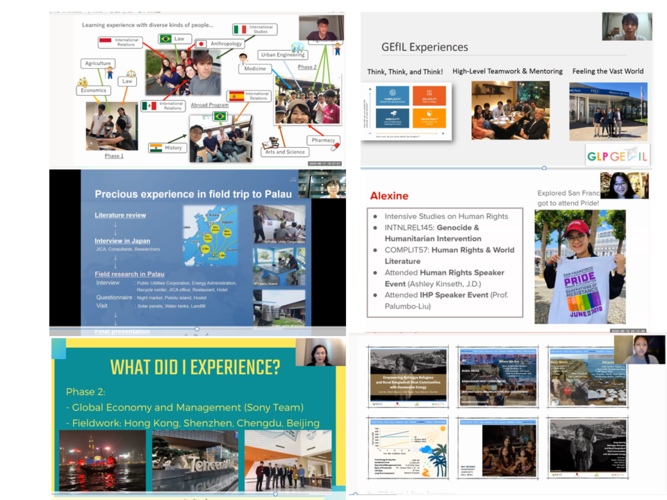
Task: Open the Field research in Palau link
Action: (129, 274)
